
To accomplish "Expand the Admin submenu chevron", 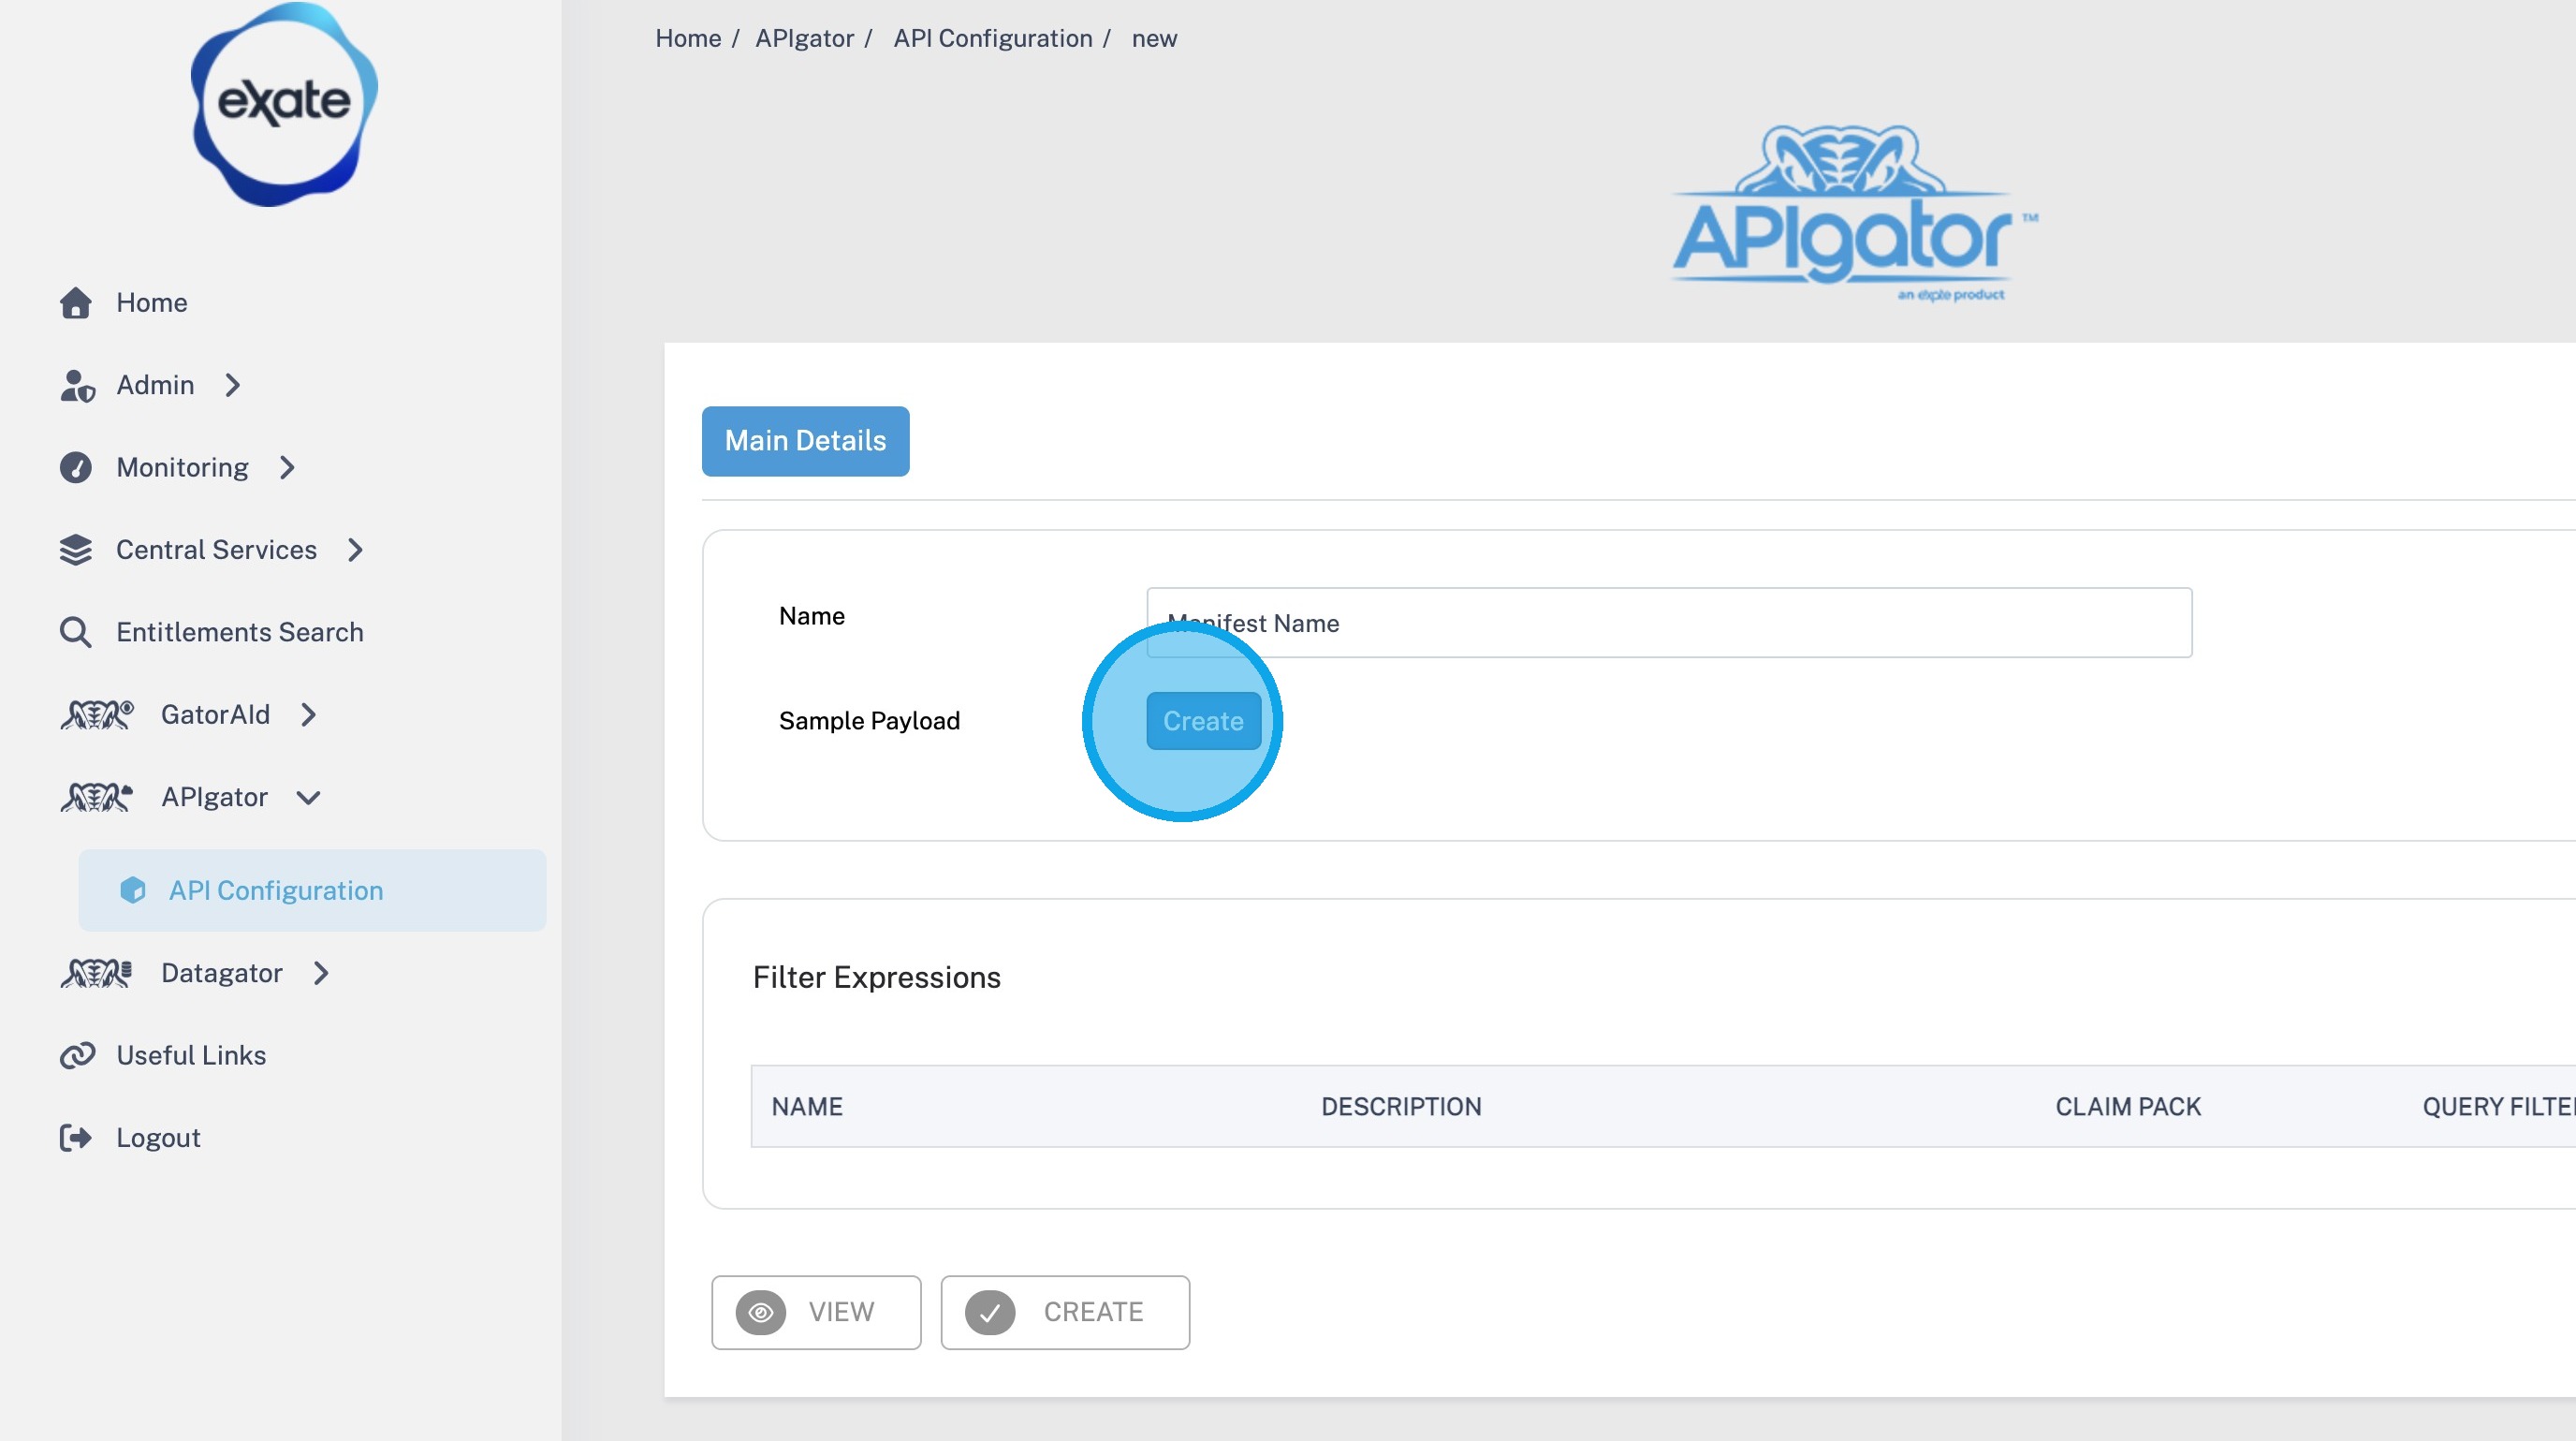I will pyautogui.click(x=233, y=385).
